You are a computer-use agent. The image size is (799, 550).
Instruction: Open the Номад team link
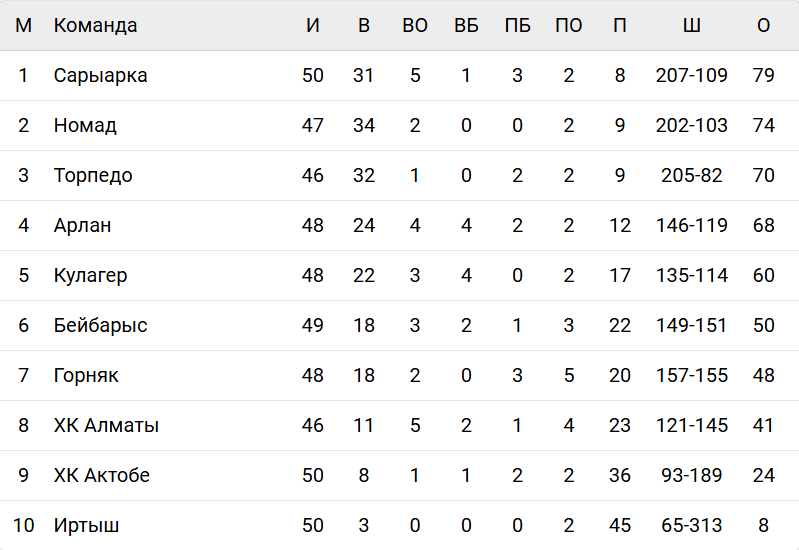click(x=85, y=125)
